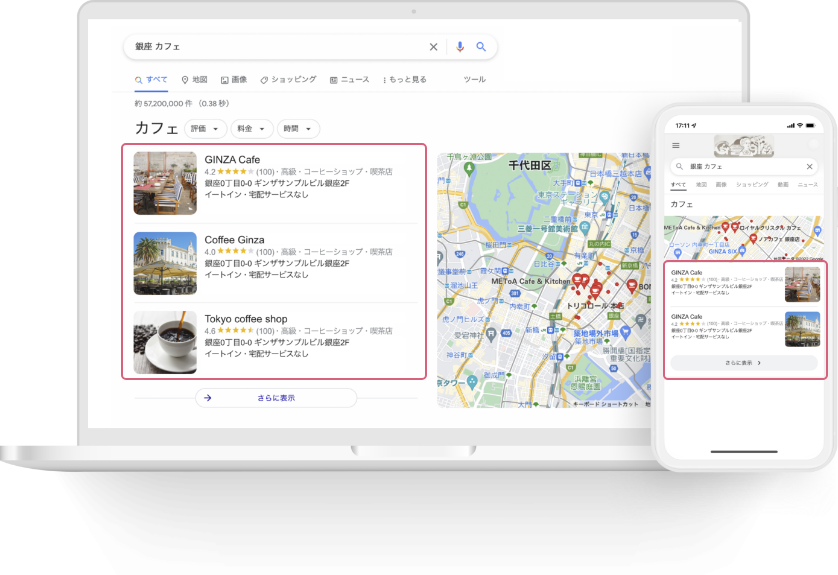Tap さらに表示 button on the phone
Image resolution: width=838 pixels, height=575 pixels.
pos(743,363)
